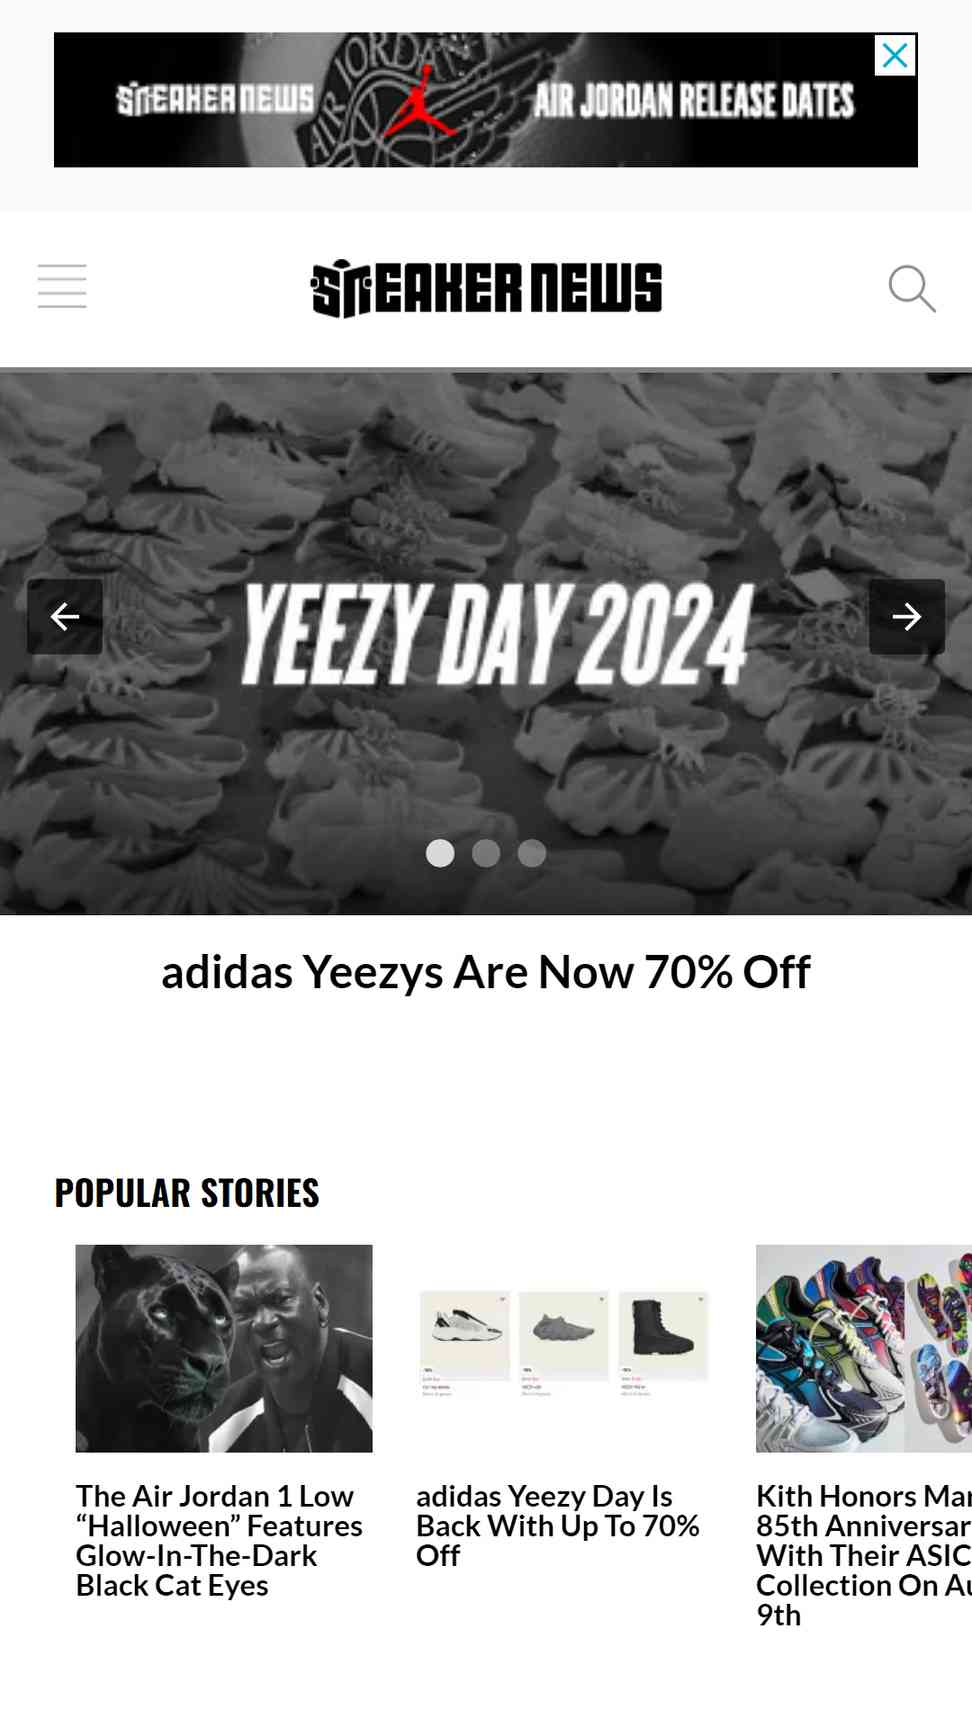The width and height of the screenshot is (972, 1728).
Task: Go to the previous carousel slide
Action: point(65,616)
